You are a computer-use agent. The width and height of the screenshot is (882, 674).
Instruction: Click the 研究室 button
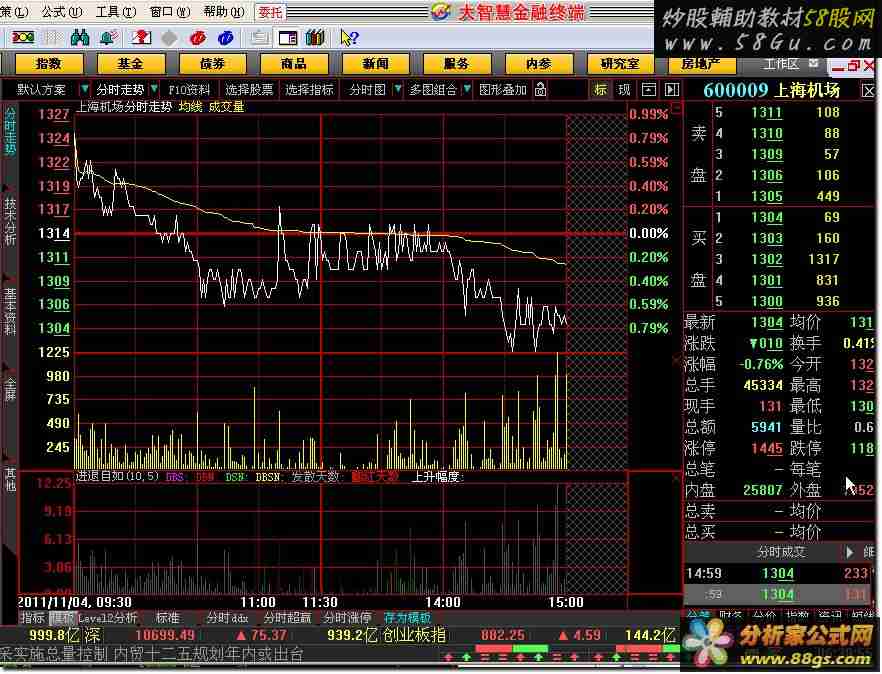pyautogui.click(x=619, y=63)
